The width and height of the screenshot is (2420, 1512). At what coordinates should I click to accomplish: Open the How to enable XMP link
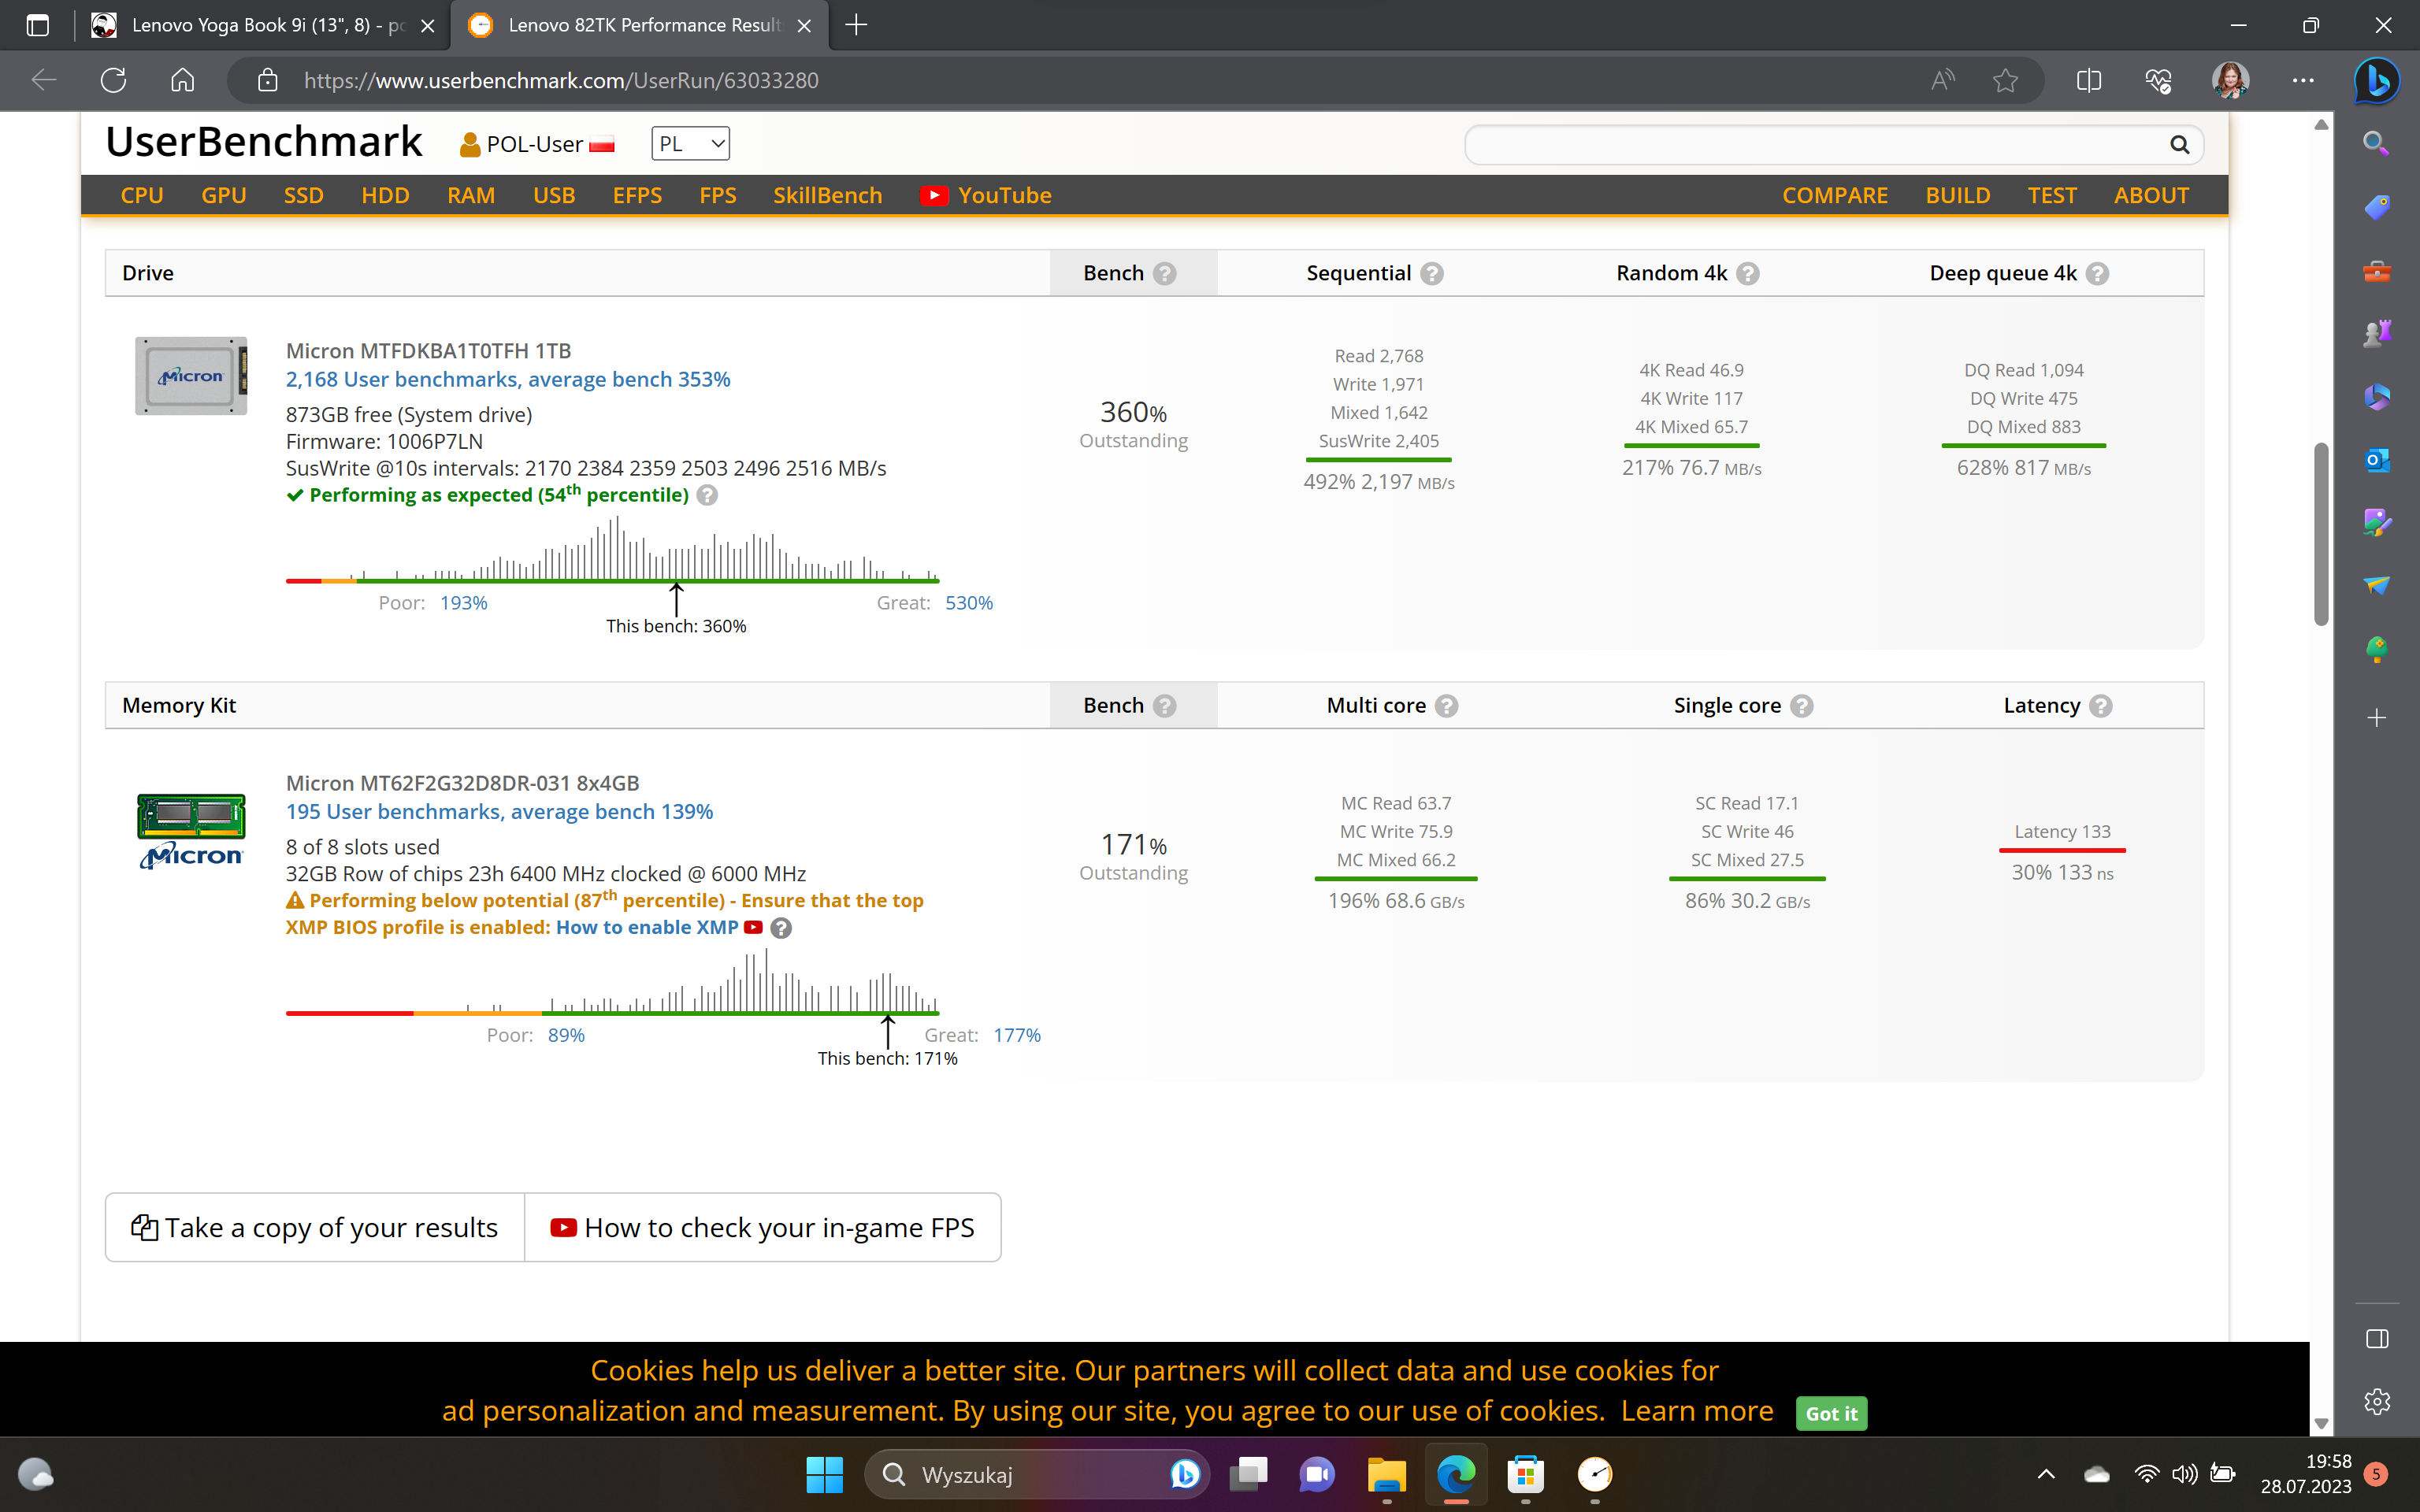click(647, 927)
